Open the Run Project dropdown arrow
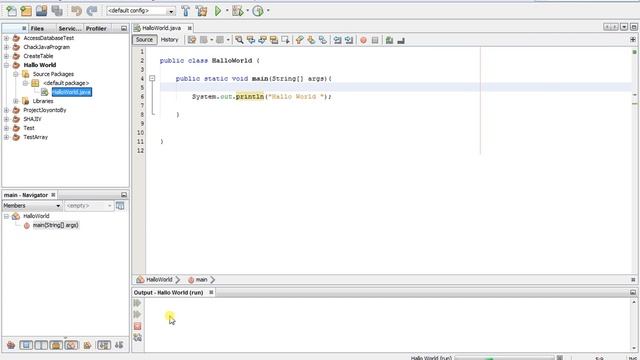The width and height of the screenshot is (640, 360). click(227, 11)
